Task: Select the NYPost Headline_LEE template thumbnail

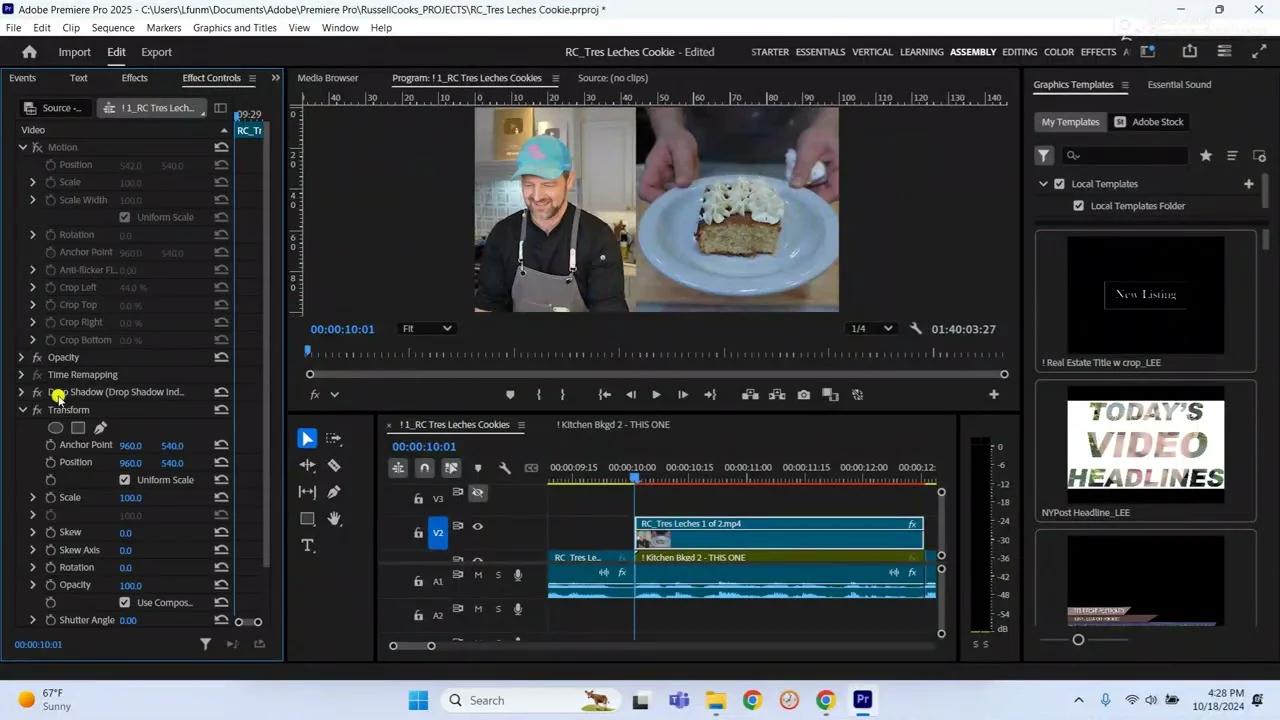Action: (1145, 445)
